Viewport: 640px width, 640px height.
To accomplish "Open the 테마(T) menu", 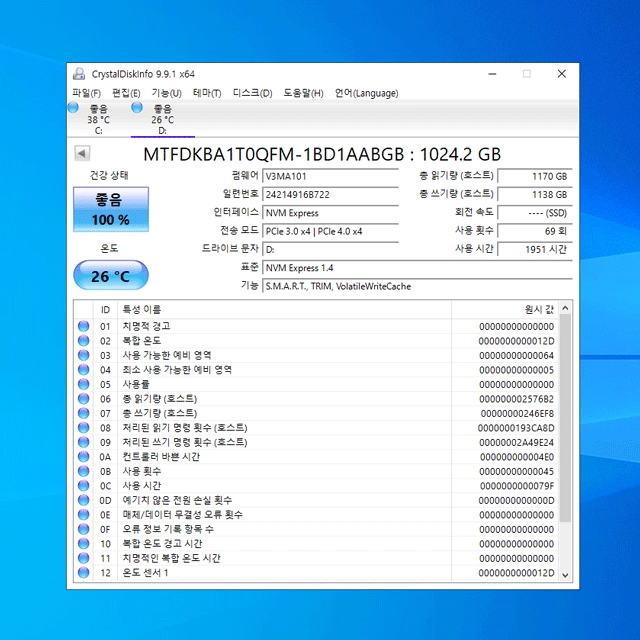I will click(207, 93).
